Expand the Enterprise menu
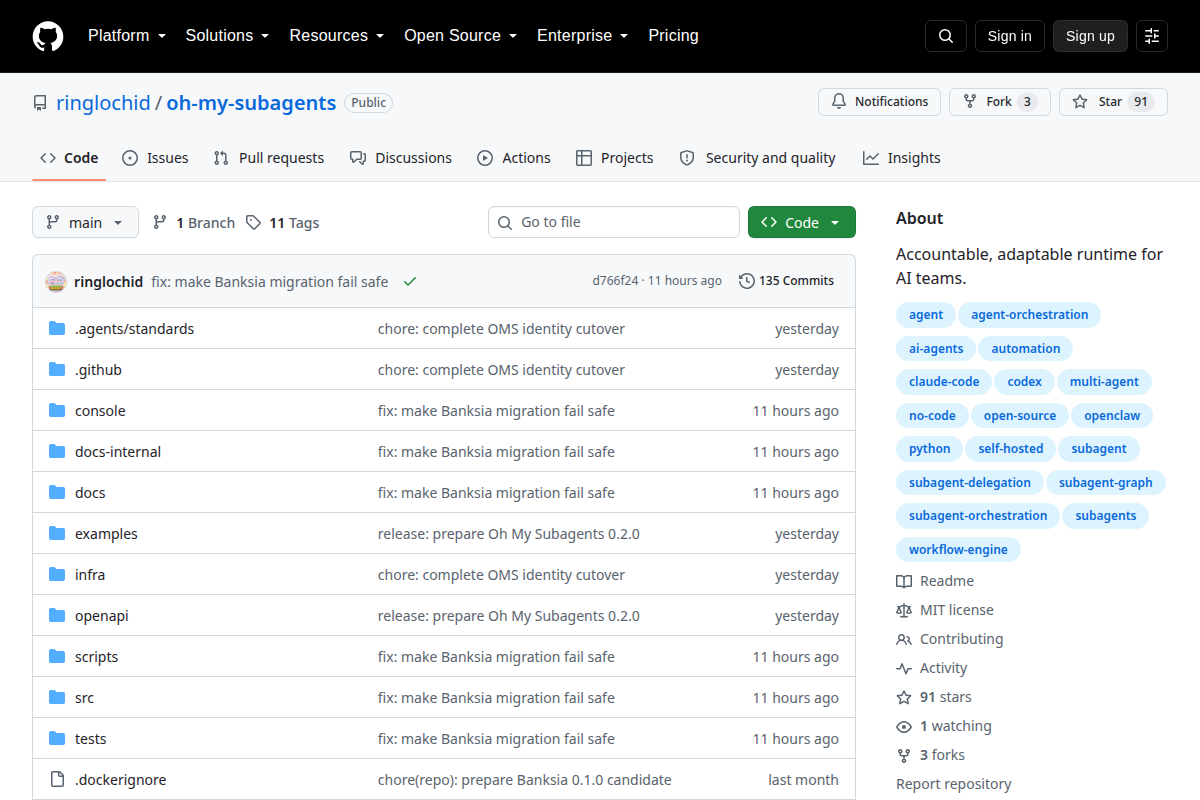Image resolution: width=1200 pixels, height=800 pixels. tap(582, 36)
